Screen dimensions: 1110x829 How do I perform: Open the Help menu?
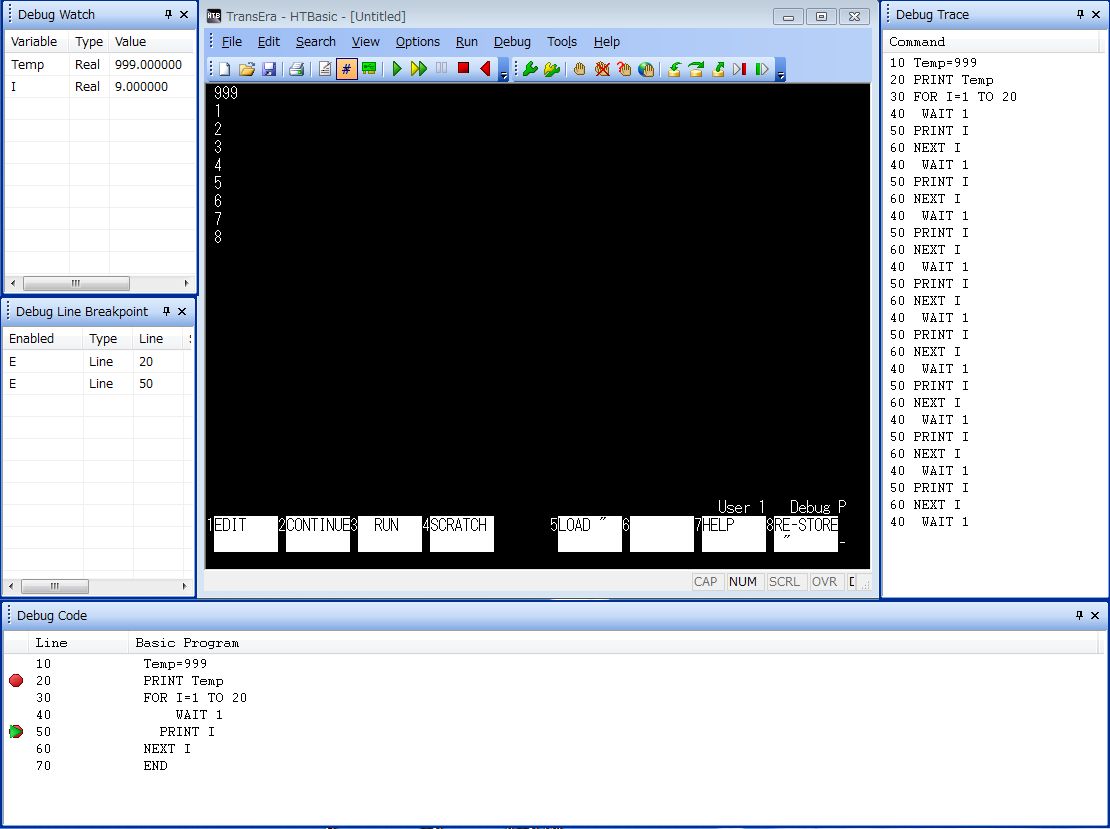[x=607, y=42]
